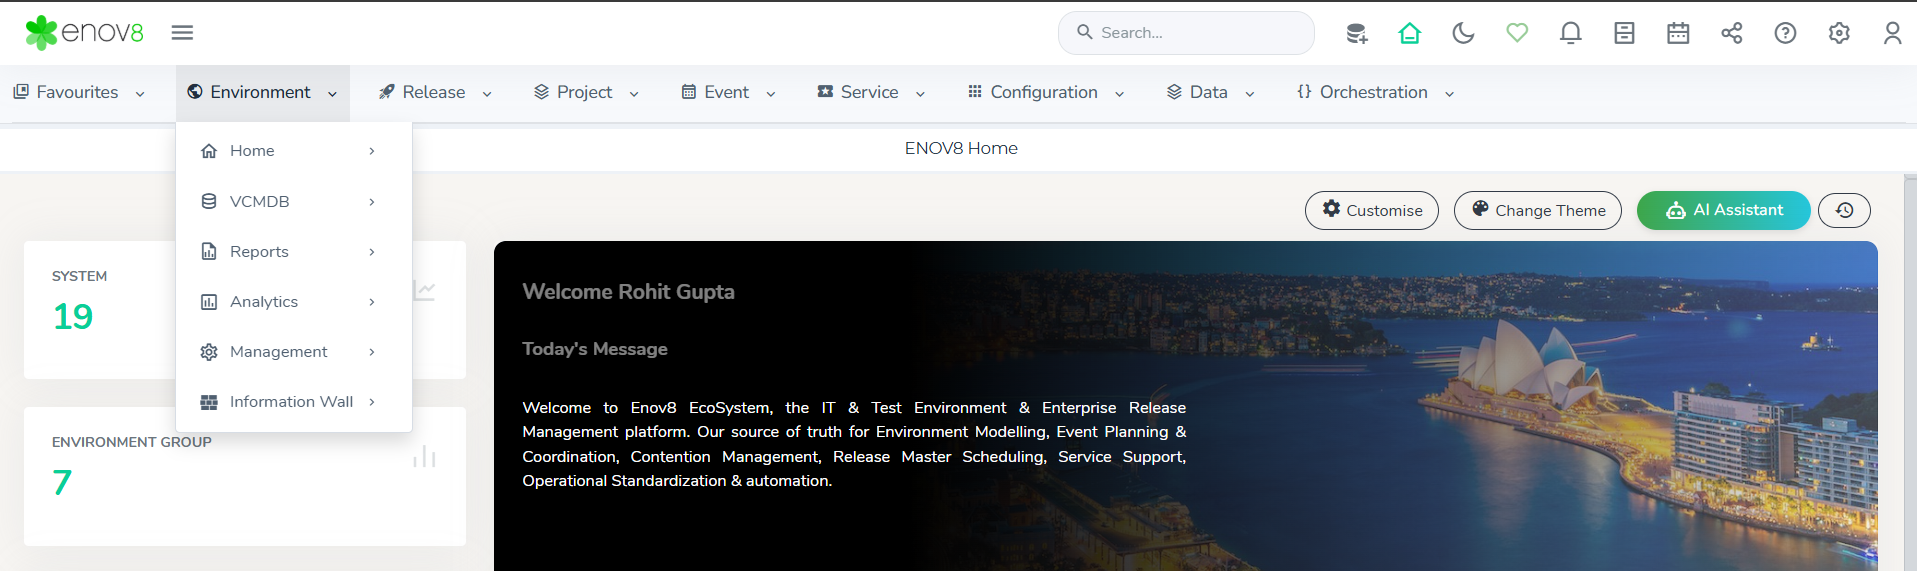Click the share network icon

click(x=1731, y=33)
